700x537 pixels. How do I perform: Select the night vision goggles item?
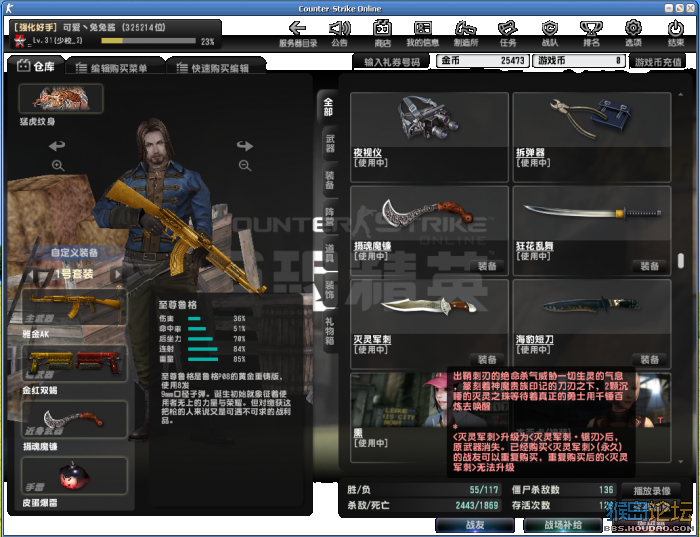tap(429, 137)
